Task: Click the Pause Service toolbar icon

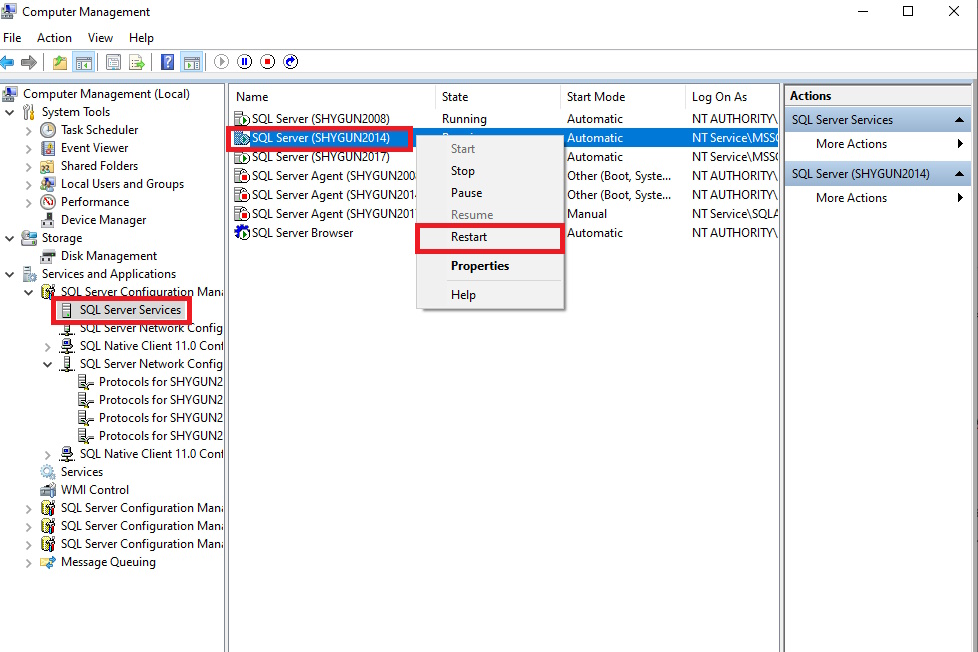Action: pos(244,62)
